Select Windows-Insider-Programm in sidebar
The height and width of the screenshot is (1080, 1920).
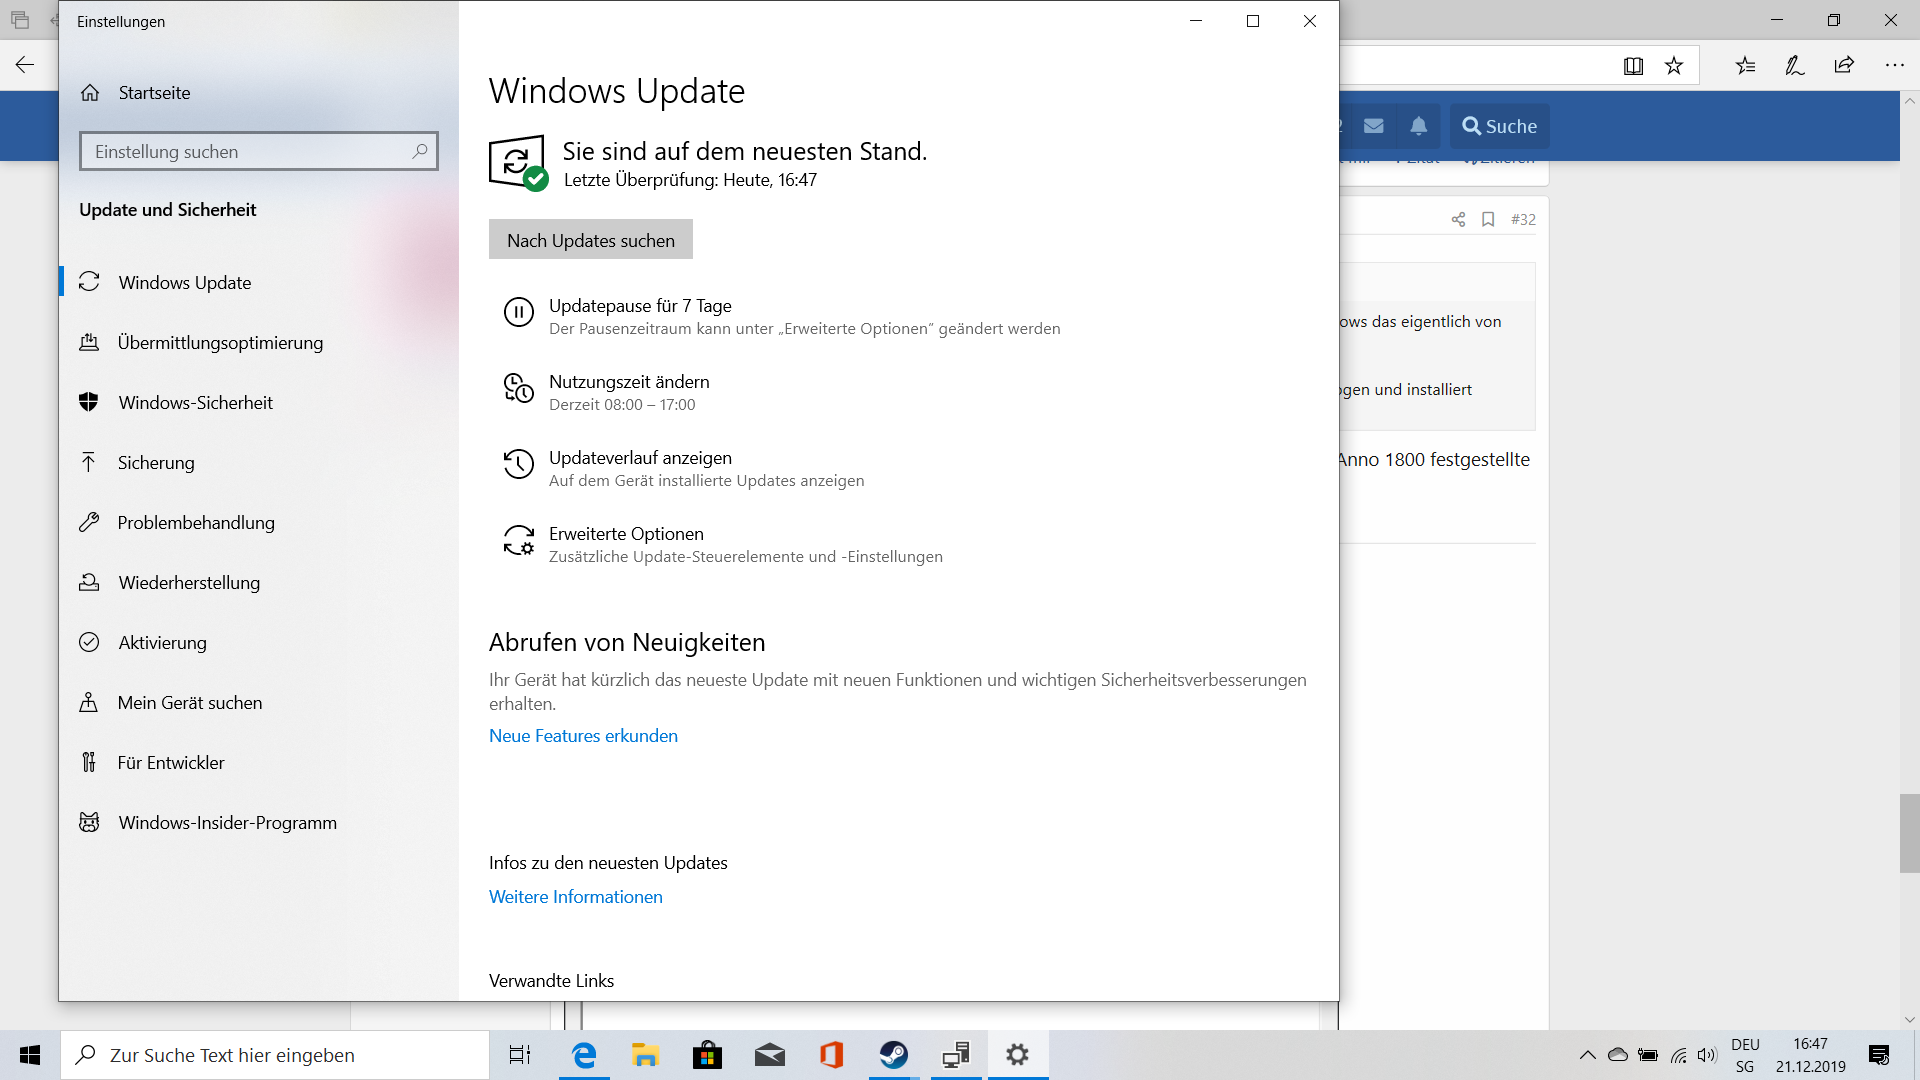pos(227,823)
